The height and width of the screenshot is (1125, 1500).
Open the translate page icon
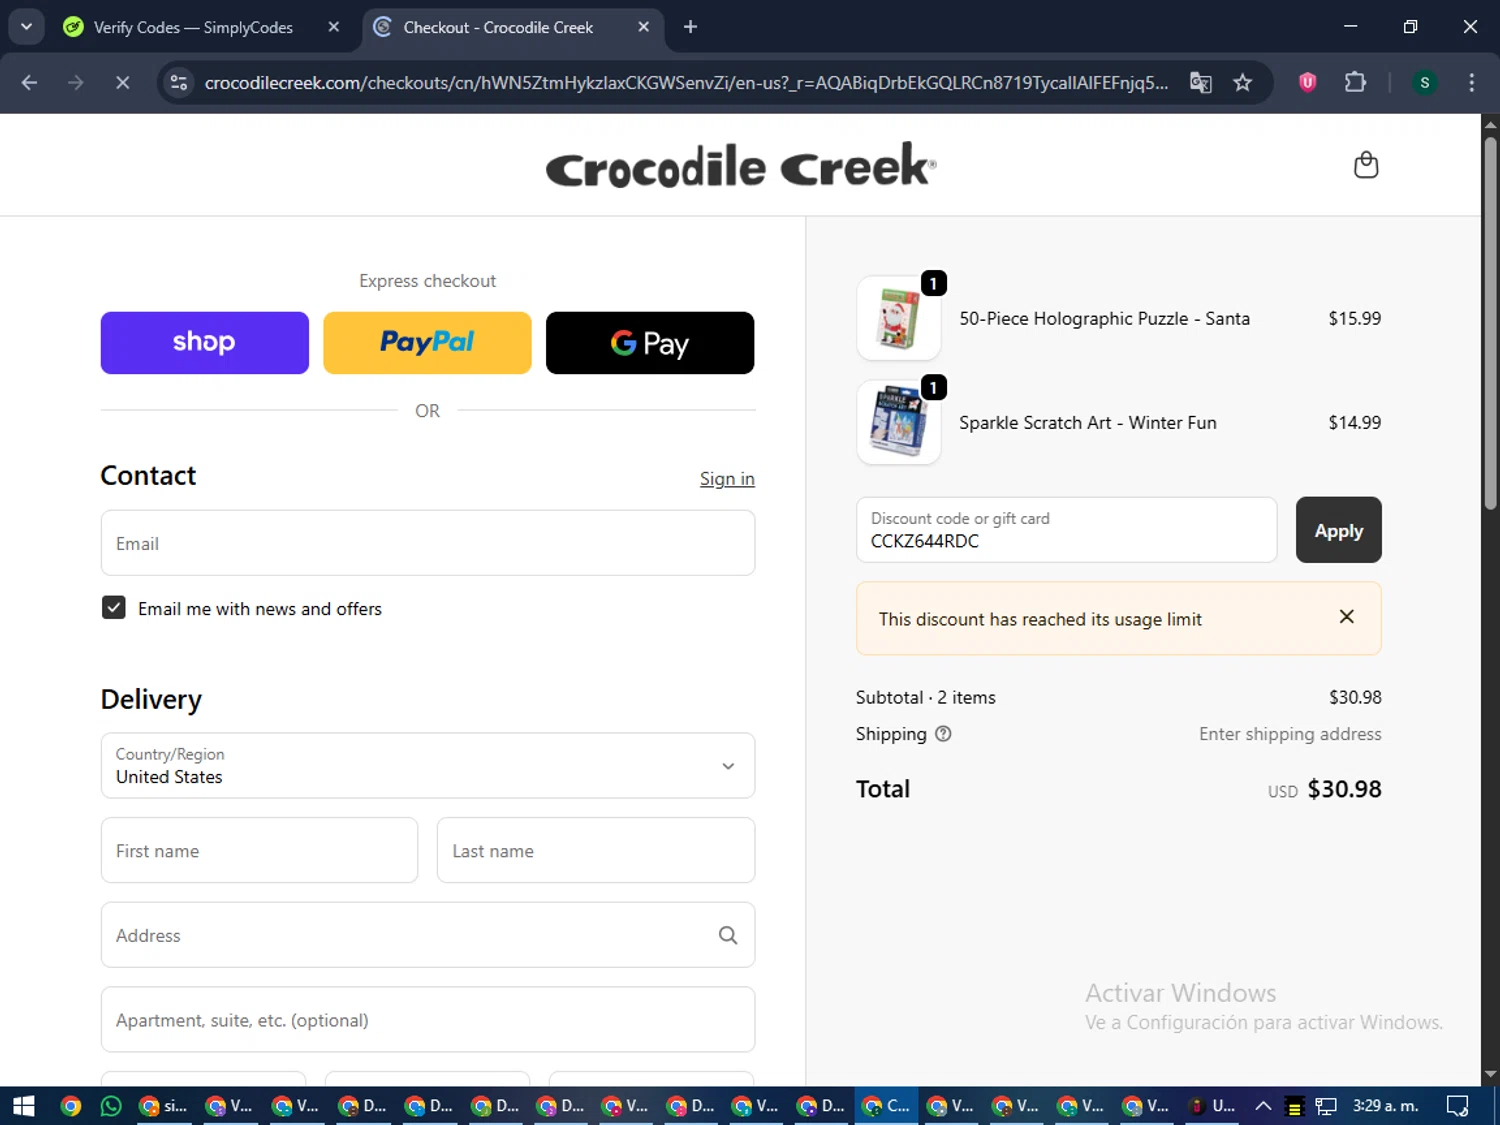(x=1200, y=83)
